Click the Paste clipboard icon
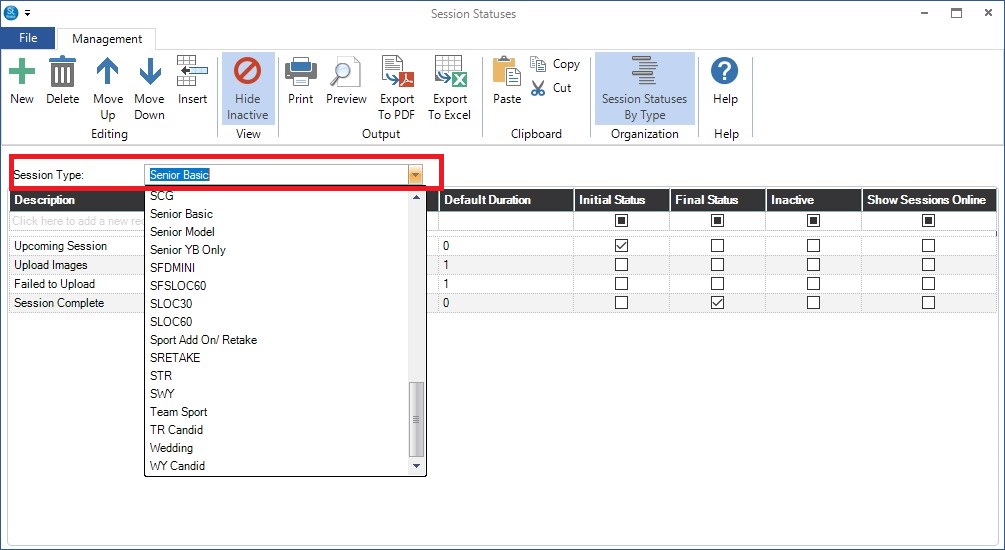The image size is (1005, 550). [x=506, y=71]
